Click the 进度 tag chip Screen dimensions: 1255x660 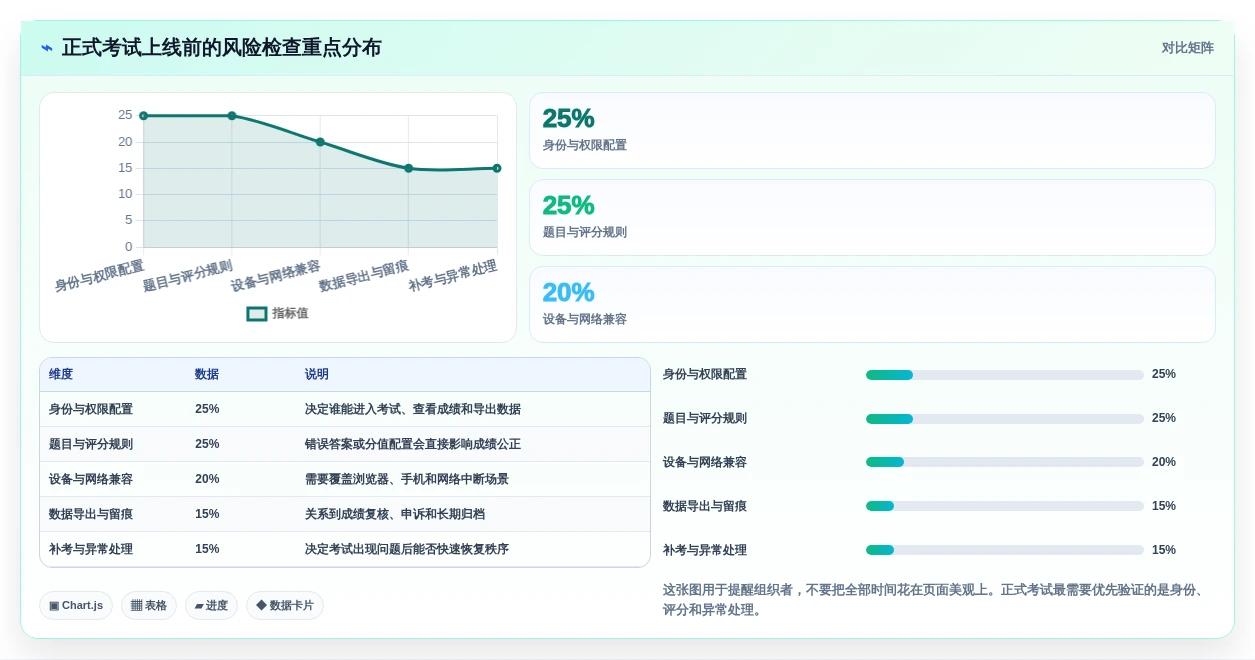pyautogui.click(x=211, y=605)
